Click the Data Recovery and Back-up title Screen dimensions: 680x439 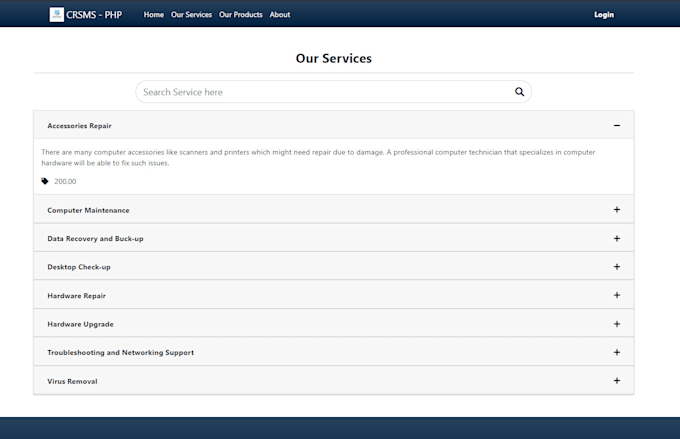95,238
